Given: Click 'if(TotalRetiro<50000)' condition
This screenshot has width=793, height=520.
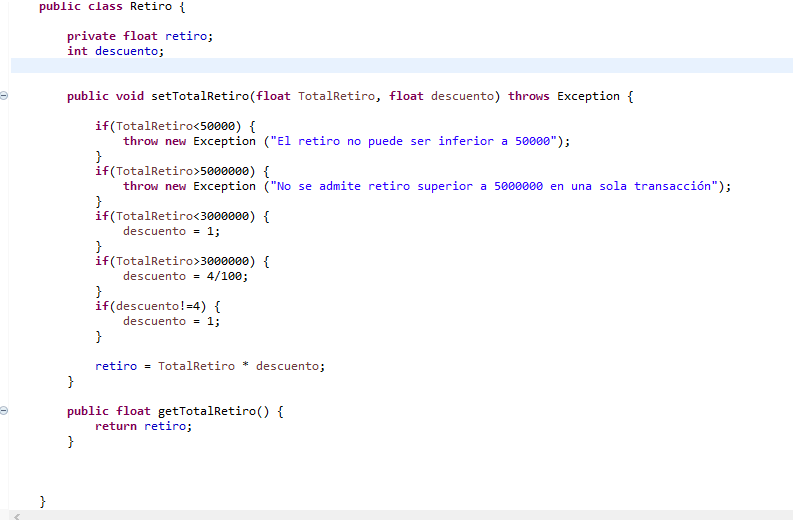Looking at the screenshot, I should 168,126.
